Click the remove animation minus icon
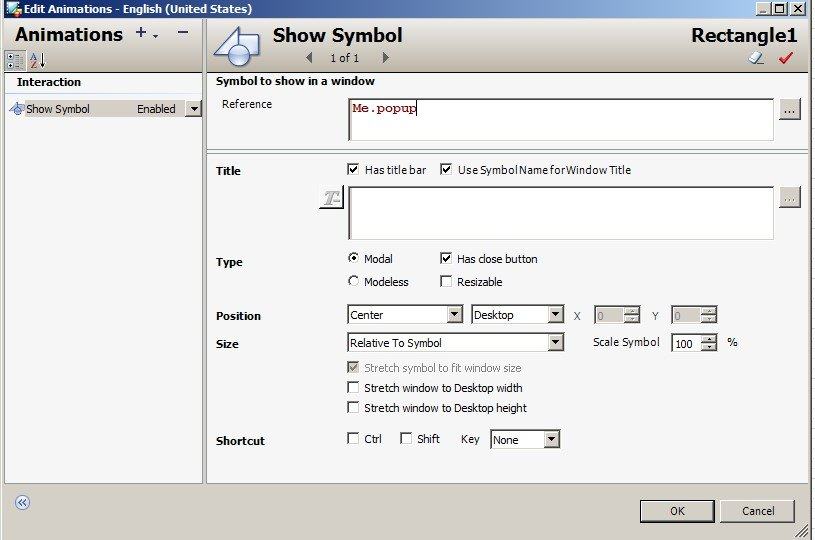The width and height of the screenshot is (815, 540). (182, 33)
